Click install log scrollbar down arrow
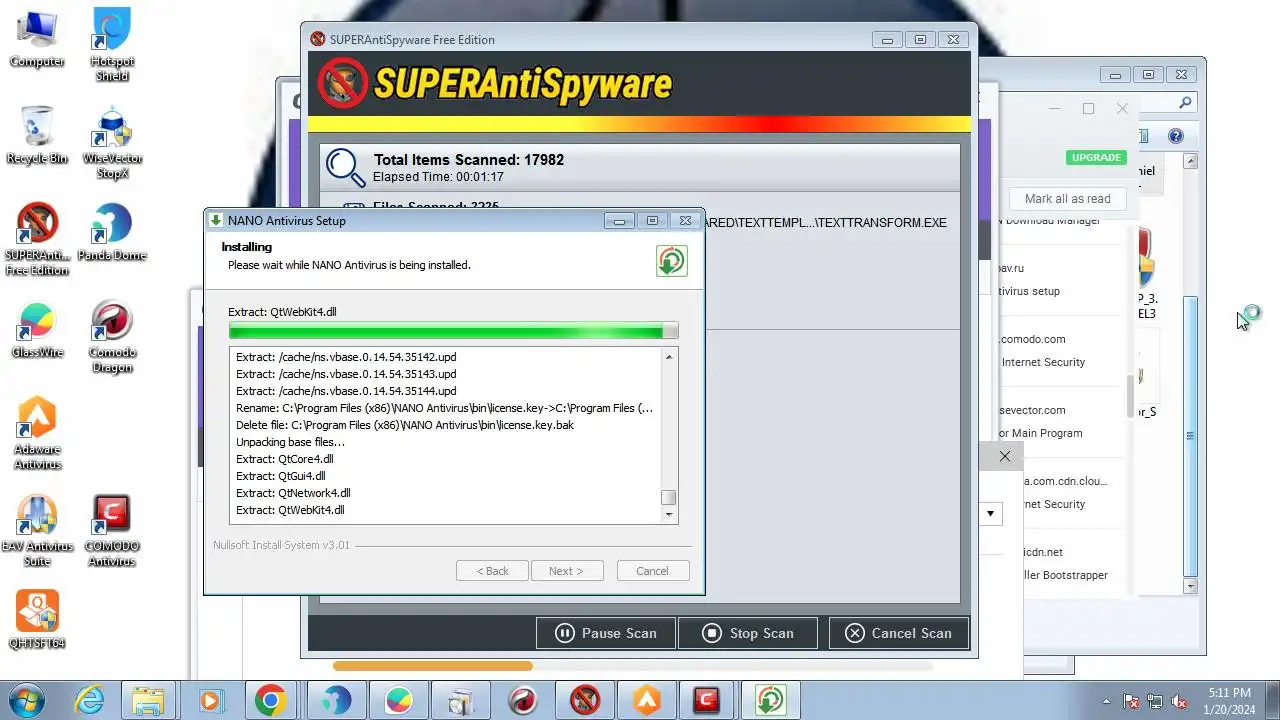This screenshot has width=1280, height=720. [x=669, y=514]
